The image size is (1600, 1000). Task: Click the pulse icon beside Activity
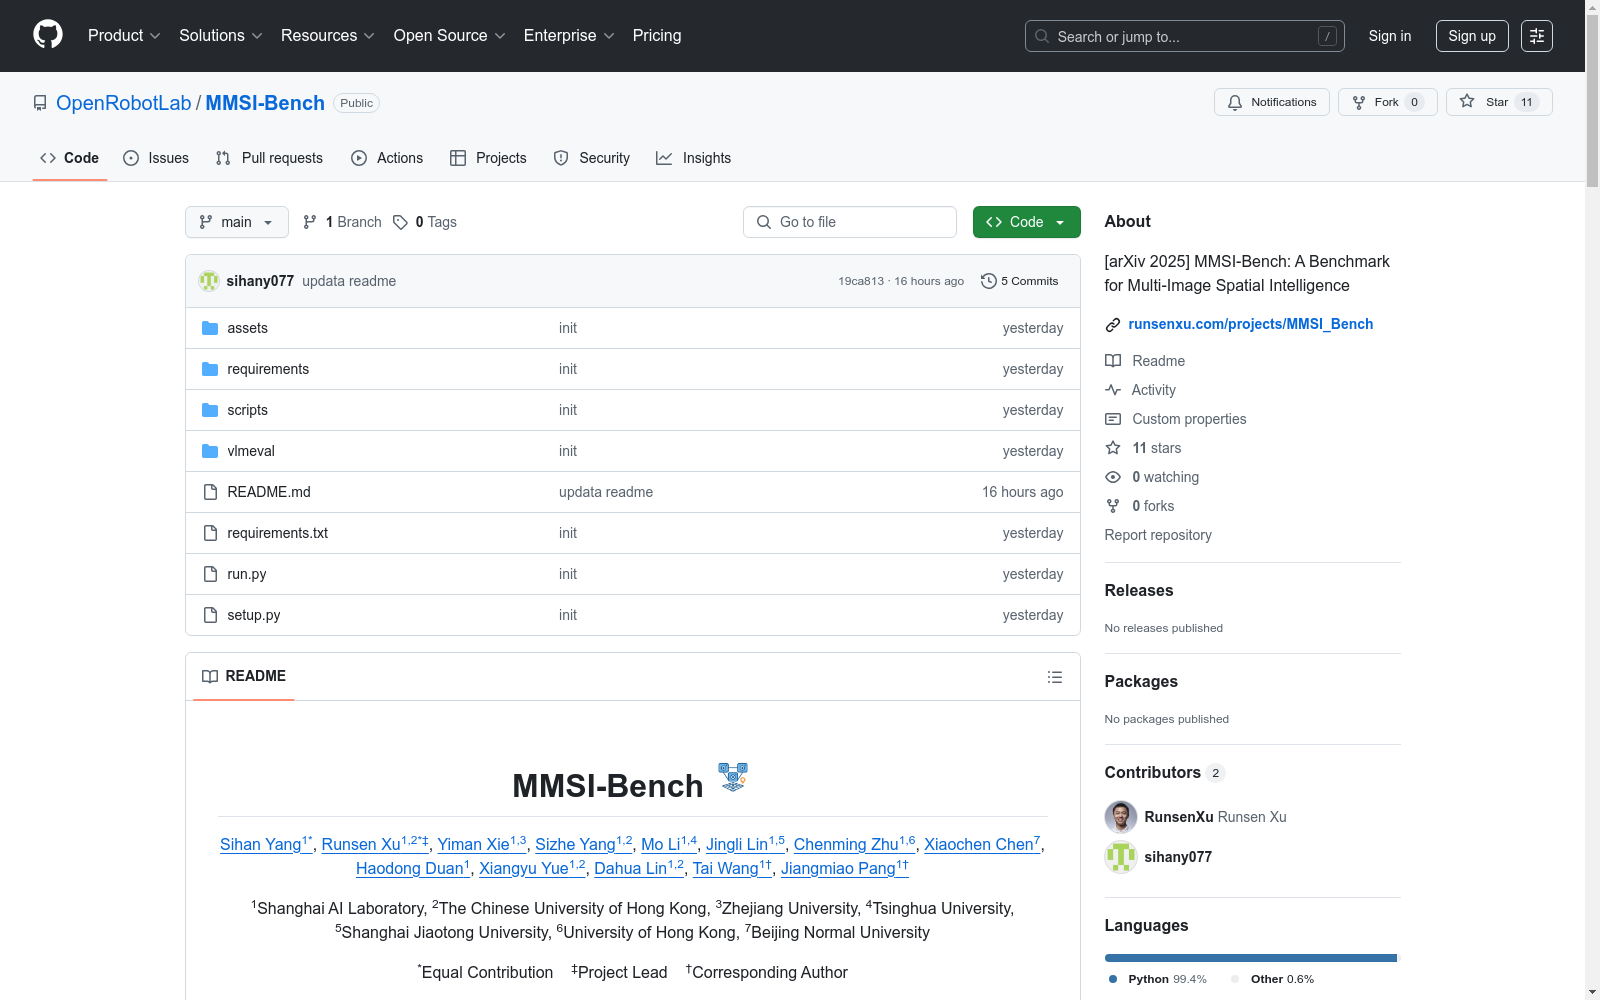coord(1113,390)
